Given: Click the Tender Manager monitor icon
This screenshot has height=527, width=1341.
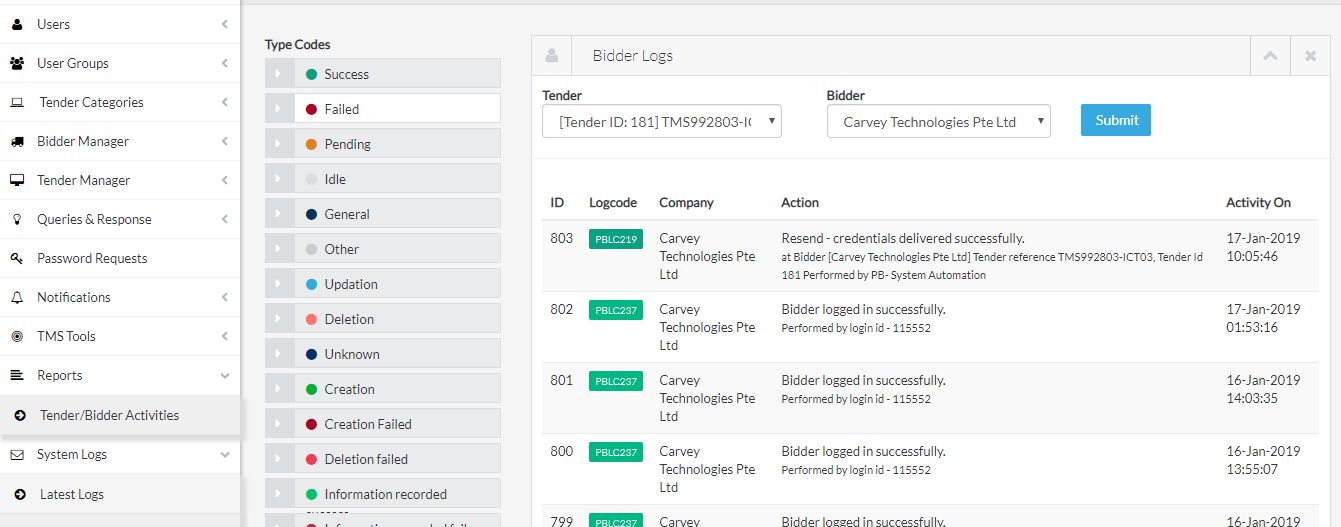Looking at the screenshot, I should click(x=17, y=180).
